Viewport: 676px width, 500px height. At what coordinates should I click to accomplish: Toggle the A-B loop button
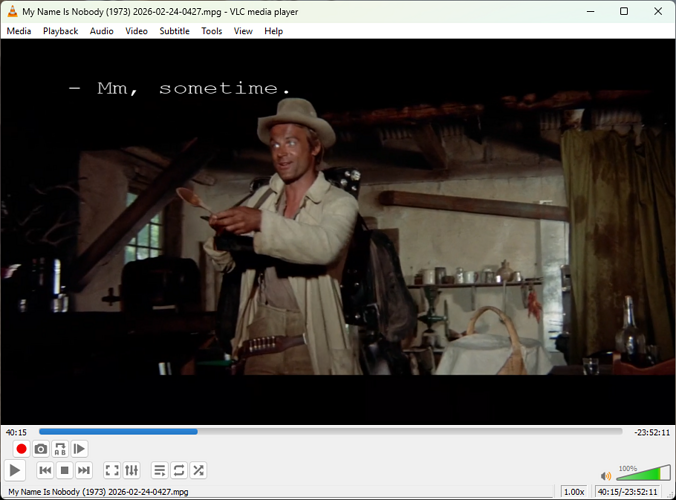pos(60,449)
